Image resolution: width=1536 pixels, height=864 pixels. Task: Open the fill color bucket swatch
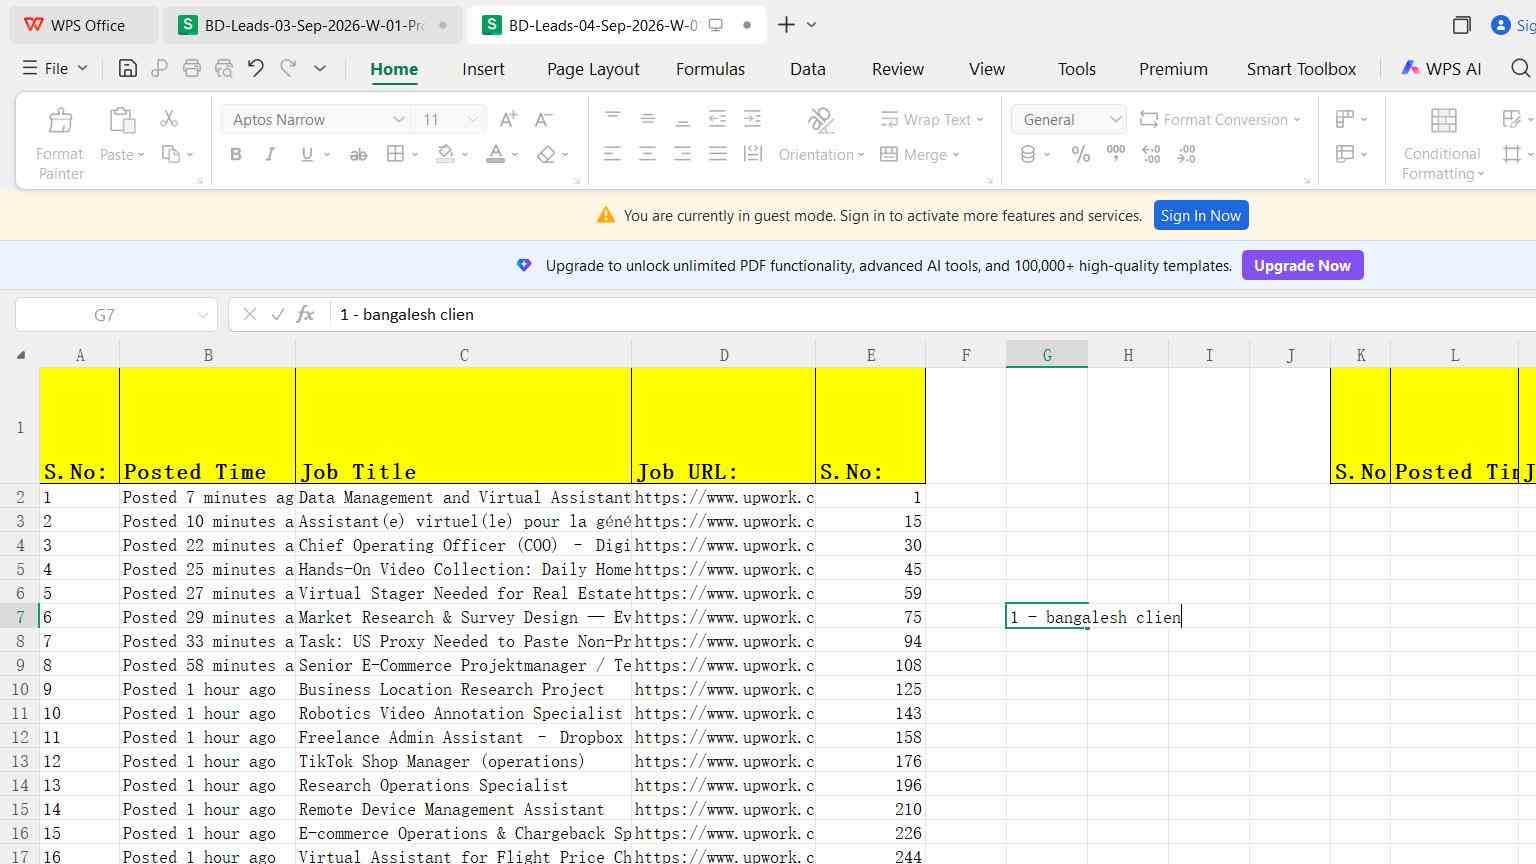445,154
